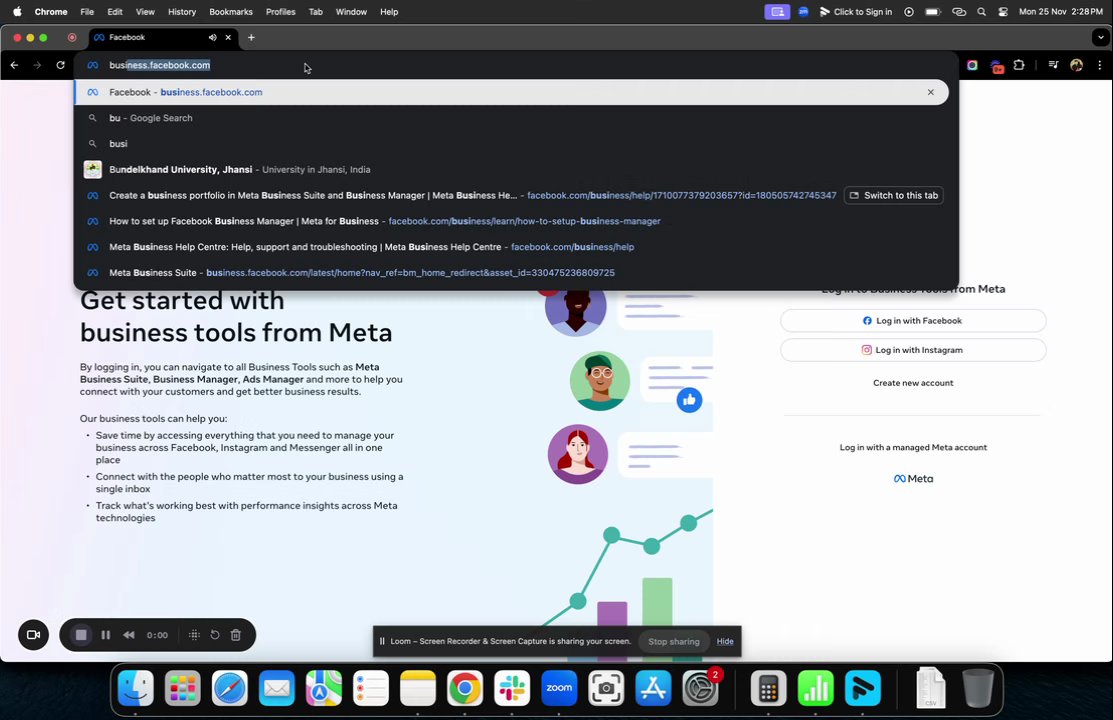Screen dimensions: 1113x720
Task: Select Bundelkhand University, Jhansi suggestion
Action: 511,170
